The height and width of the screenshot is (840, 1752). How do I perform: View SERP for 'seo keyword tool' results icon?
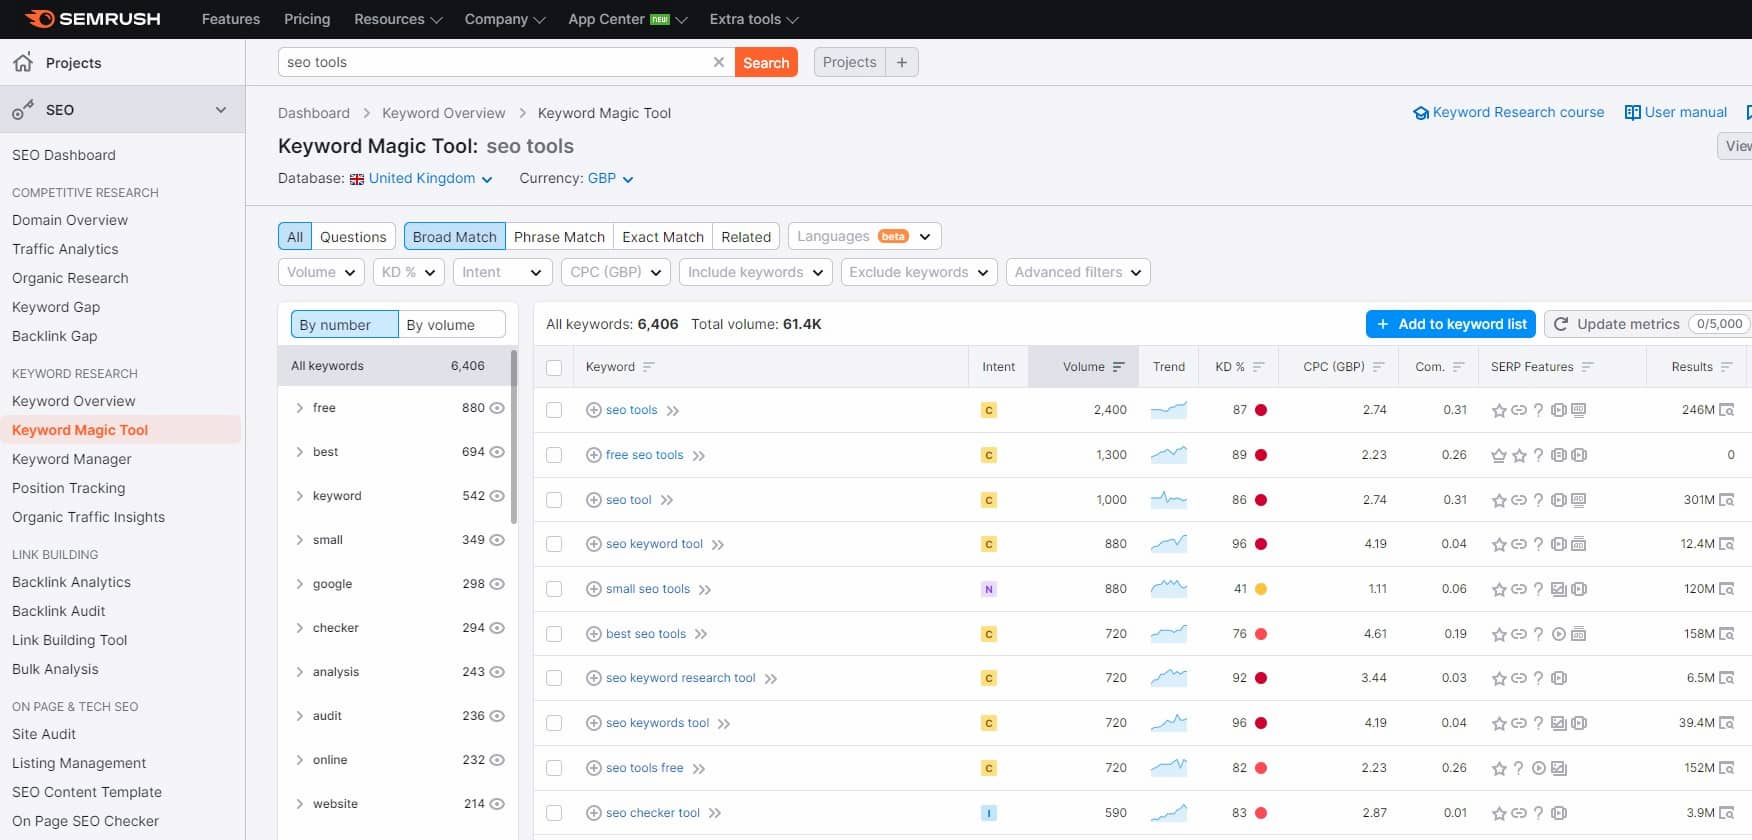(x=1726, y=544)
